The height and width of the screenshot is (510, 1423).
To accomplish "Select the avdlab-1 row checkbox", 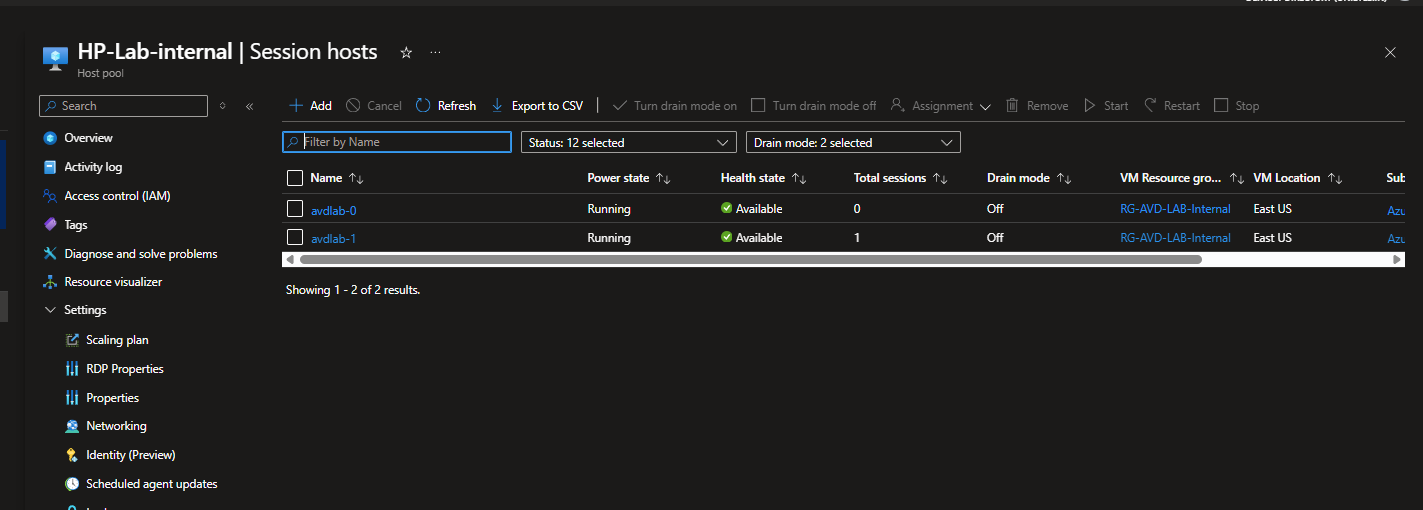I will pyautogui.click(x=295, y=238).
